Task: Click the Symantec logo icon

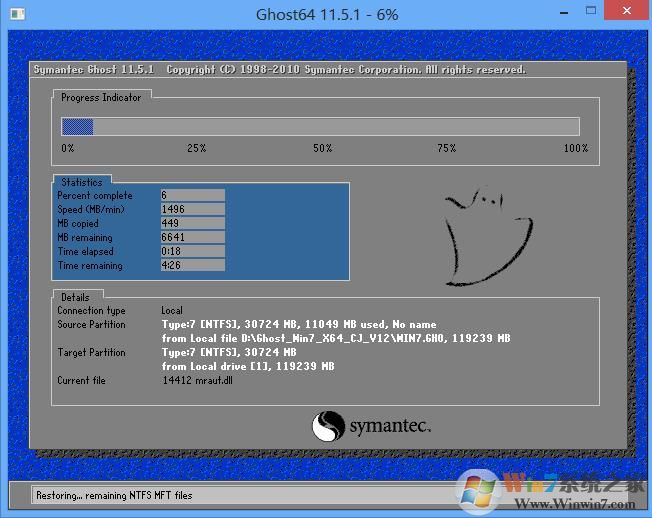Action: (327, 428)
